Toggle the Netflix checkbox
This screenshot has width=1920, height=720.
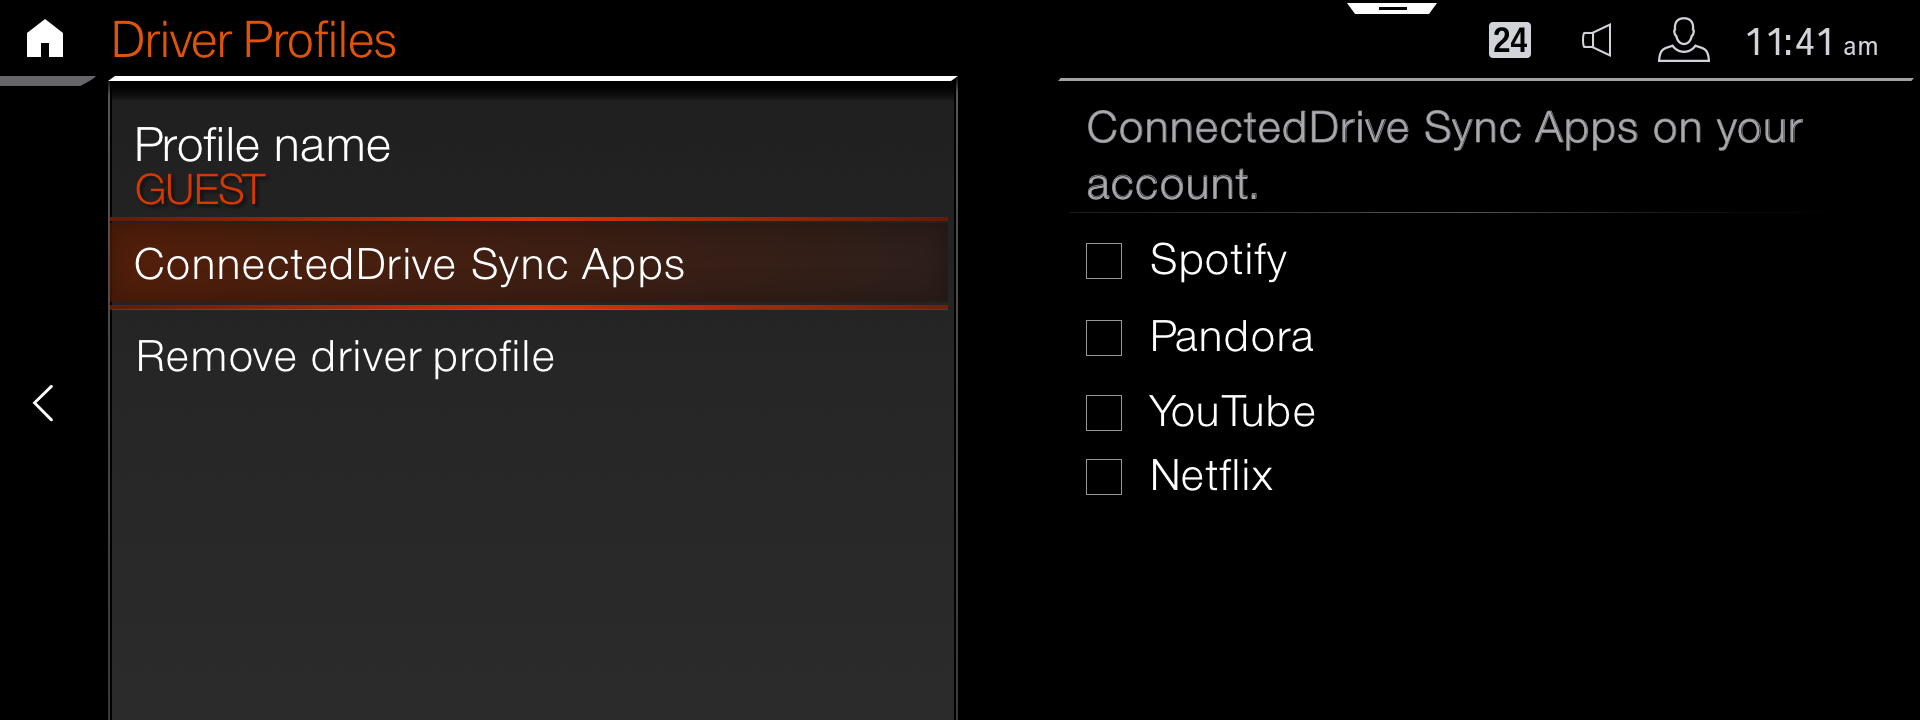click(x=1104, y=477)
